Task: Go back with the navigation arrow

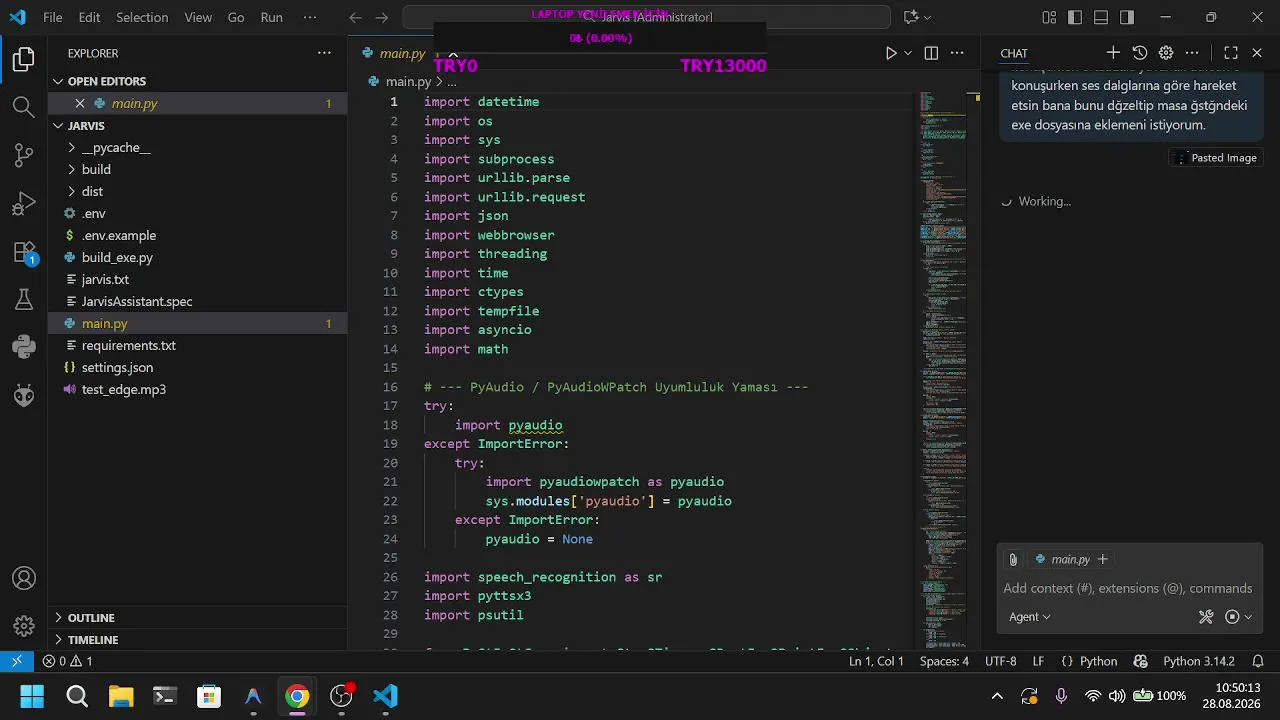Action: tap(356, 17)
